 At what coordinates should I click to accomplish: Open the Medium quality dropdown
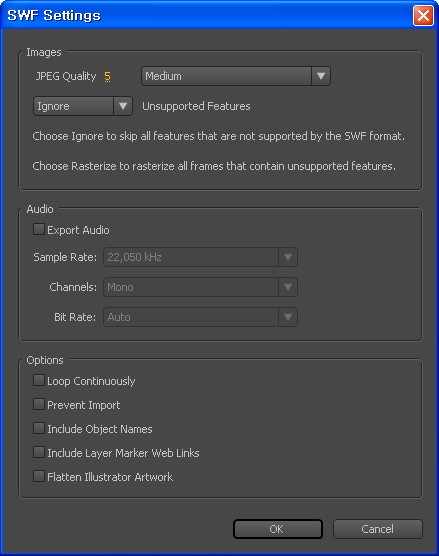point(236,76)
